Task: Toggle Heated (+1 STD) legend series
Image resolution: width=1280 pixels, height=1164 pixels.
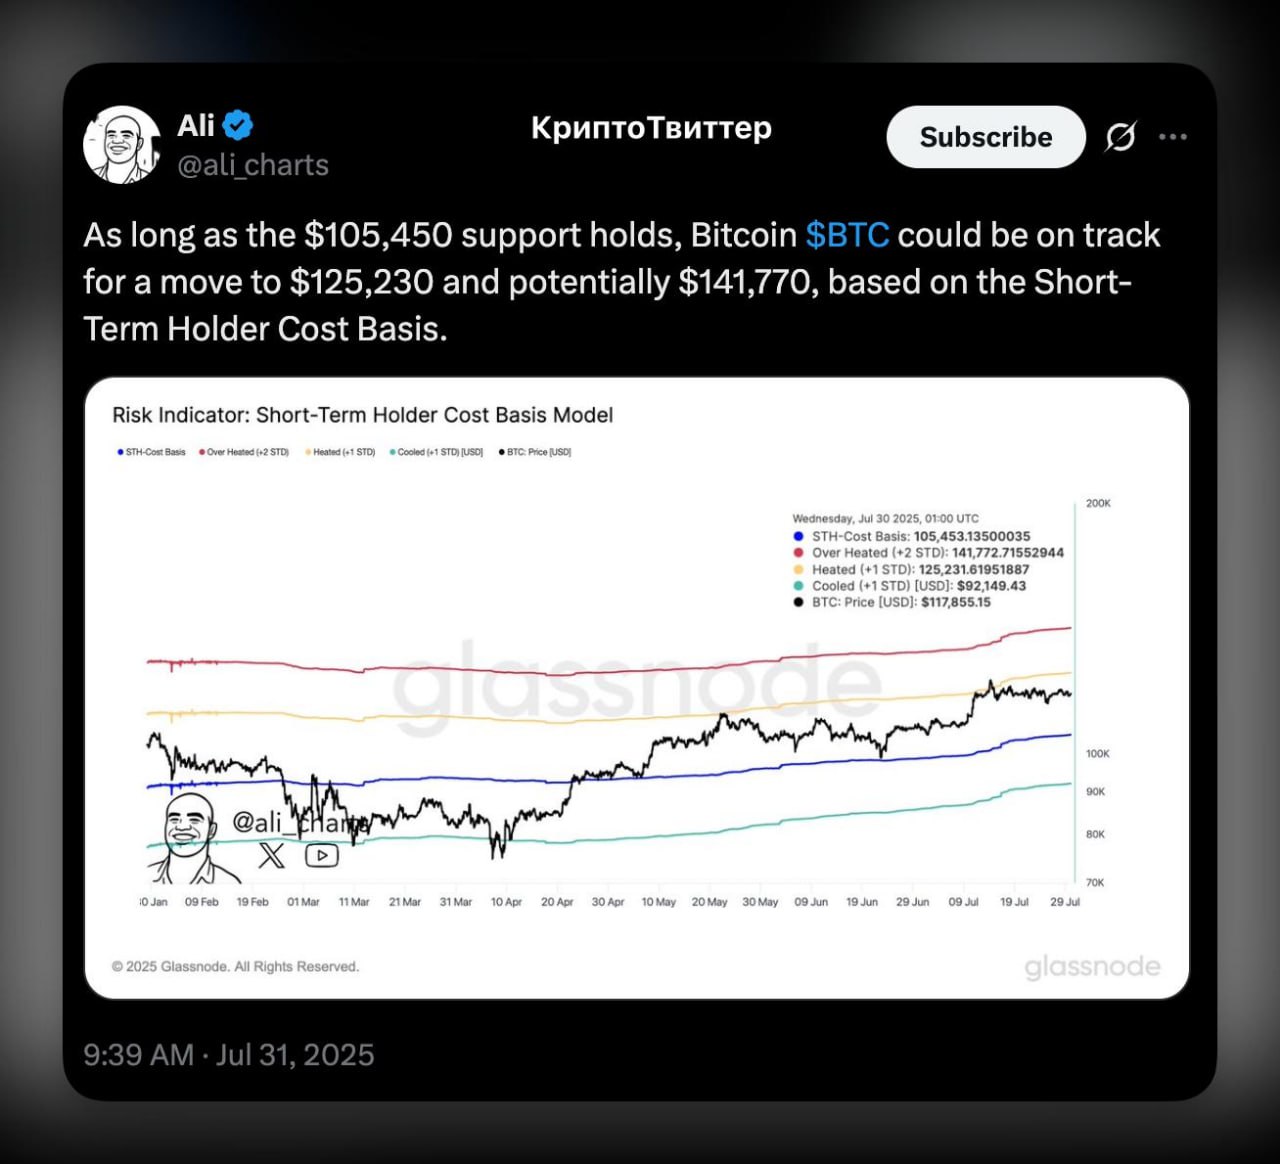Action: [x=340, y=452]
